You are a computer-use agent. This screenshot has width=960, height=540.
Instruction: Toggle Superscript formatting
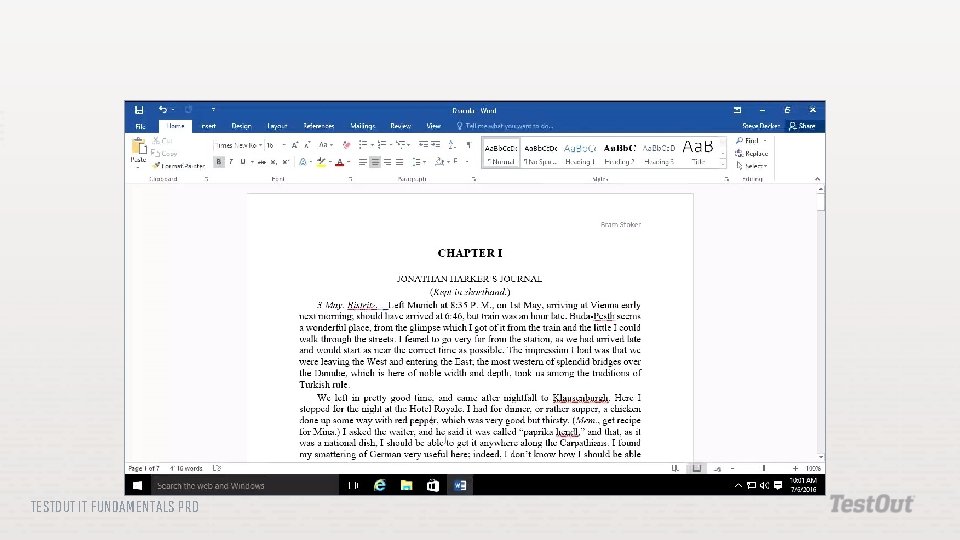tap(285, 162)
